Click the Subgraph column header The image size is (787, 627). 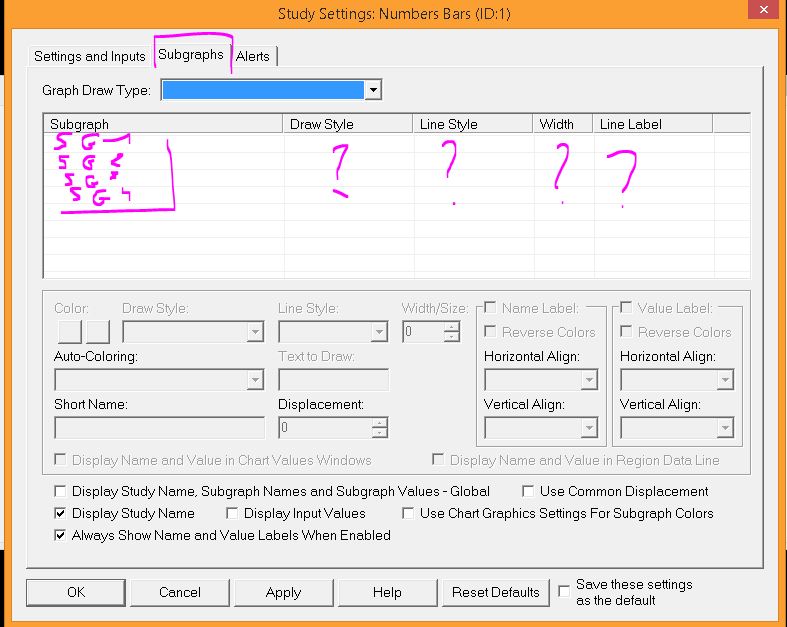pyautogui.click(x=164, y=124)
